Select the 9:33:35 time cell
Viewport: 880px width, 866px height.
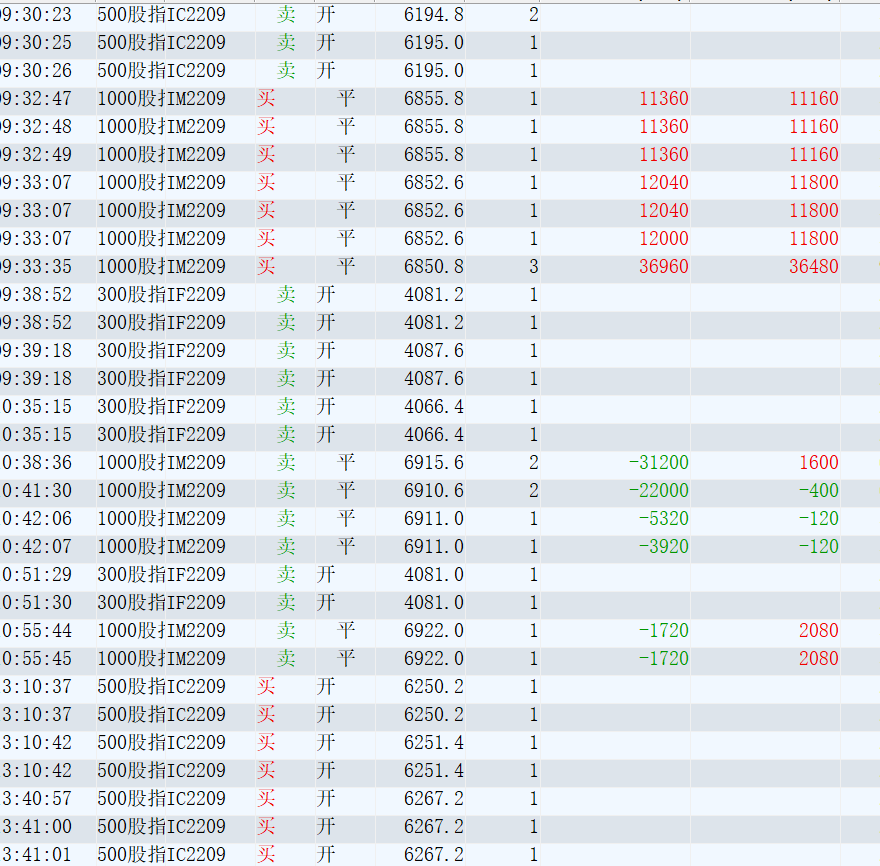pos(36,267)
